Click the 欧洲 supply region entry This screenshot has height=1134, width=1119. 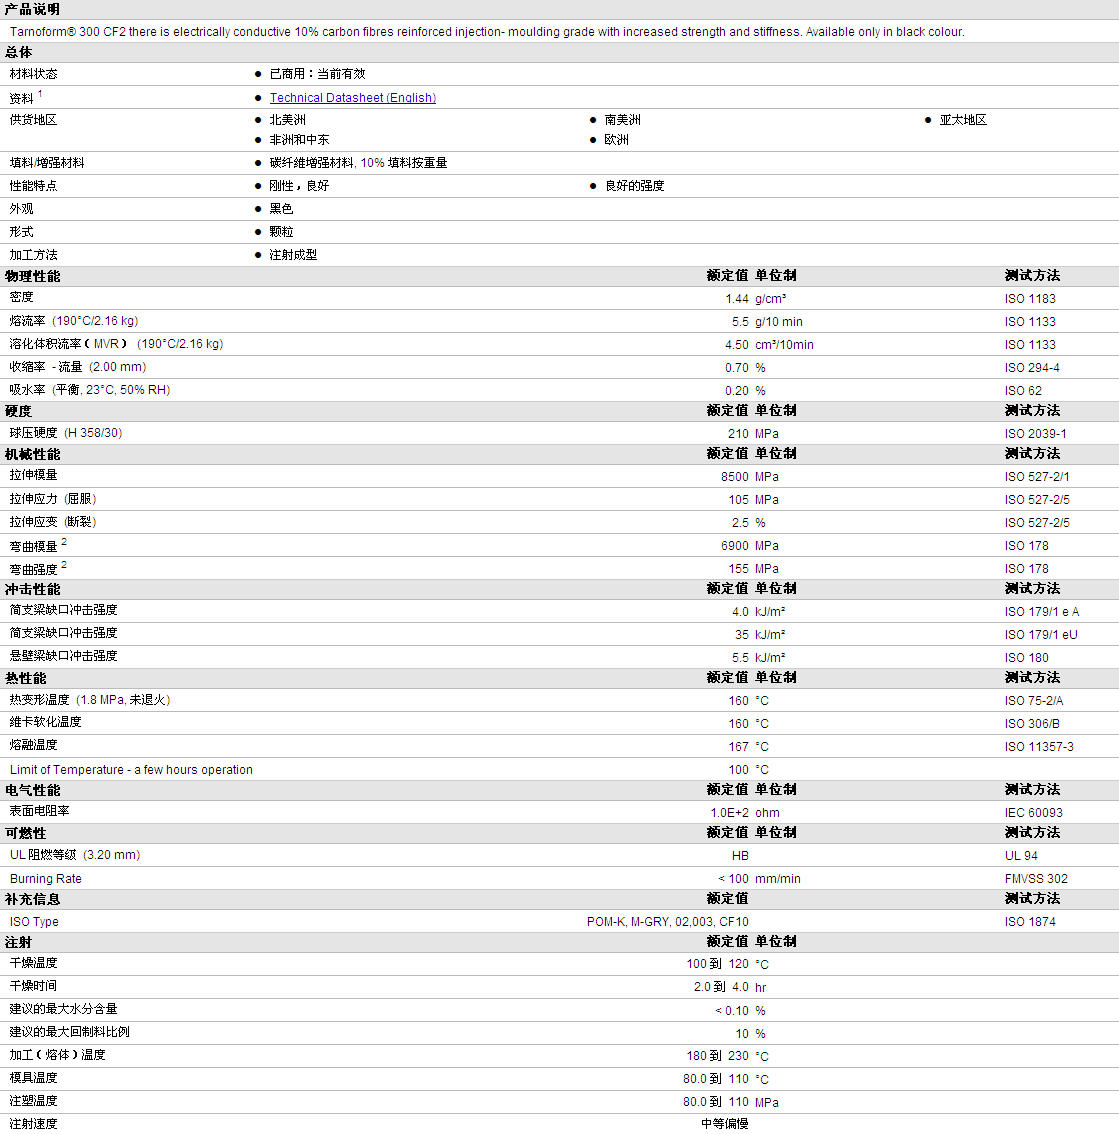pyautogui.click(x=616, y=140)
